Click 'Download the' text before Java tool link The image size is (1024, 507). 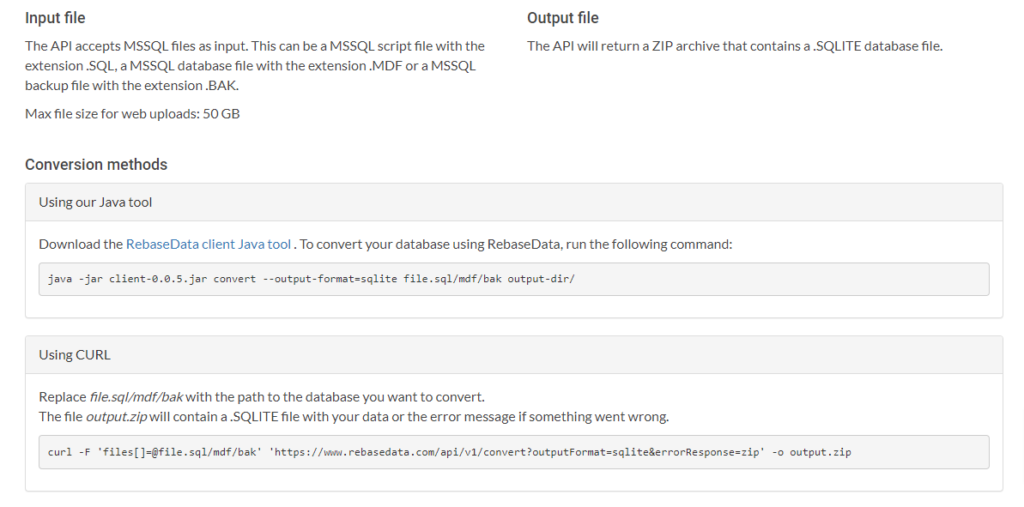pos(81,244)
